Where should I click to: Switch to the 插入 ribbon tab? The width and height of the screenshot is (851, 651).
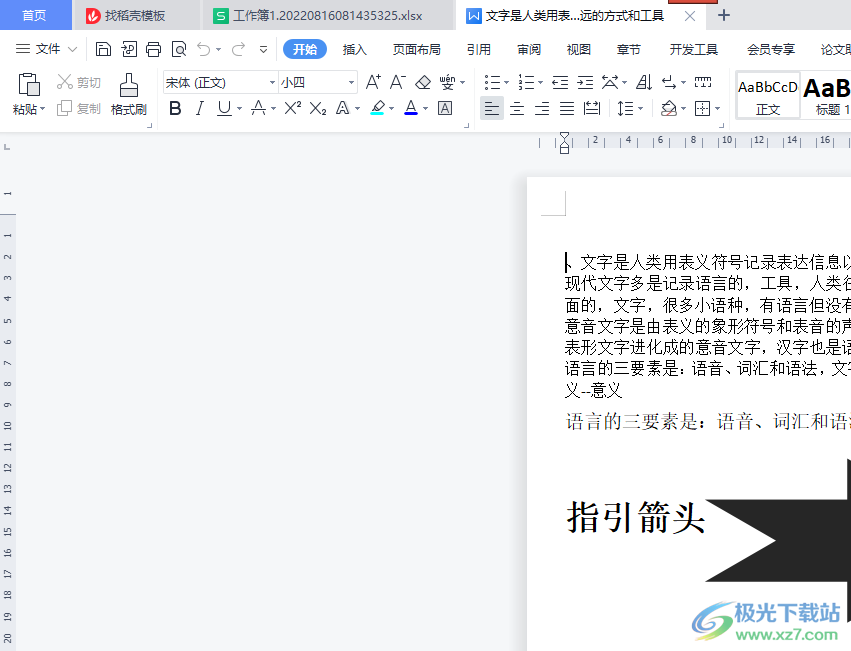point(354,49)
